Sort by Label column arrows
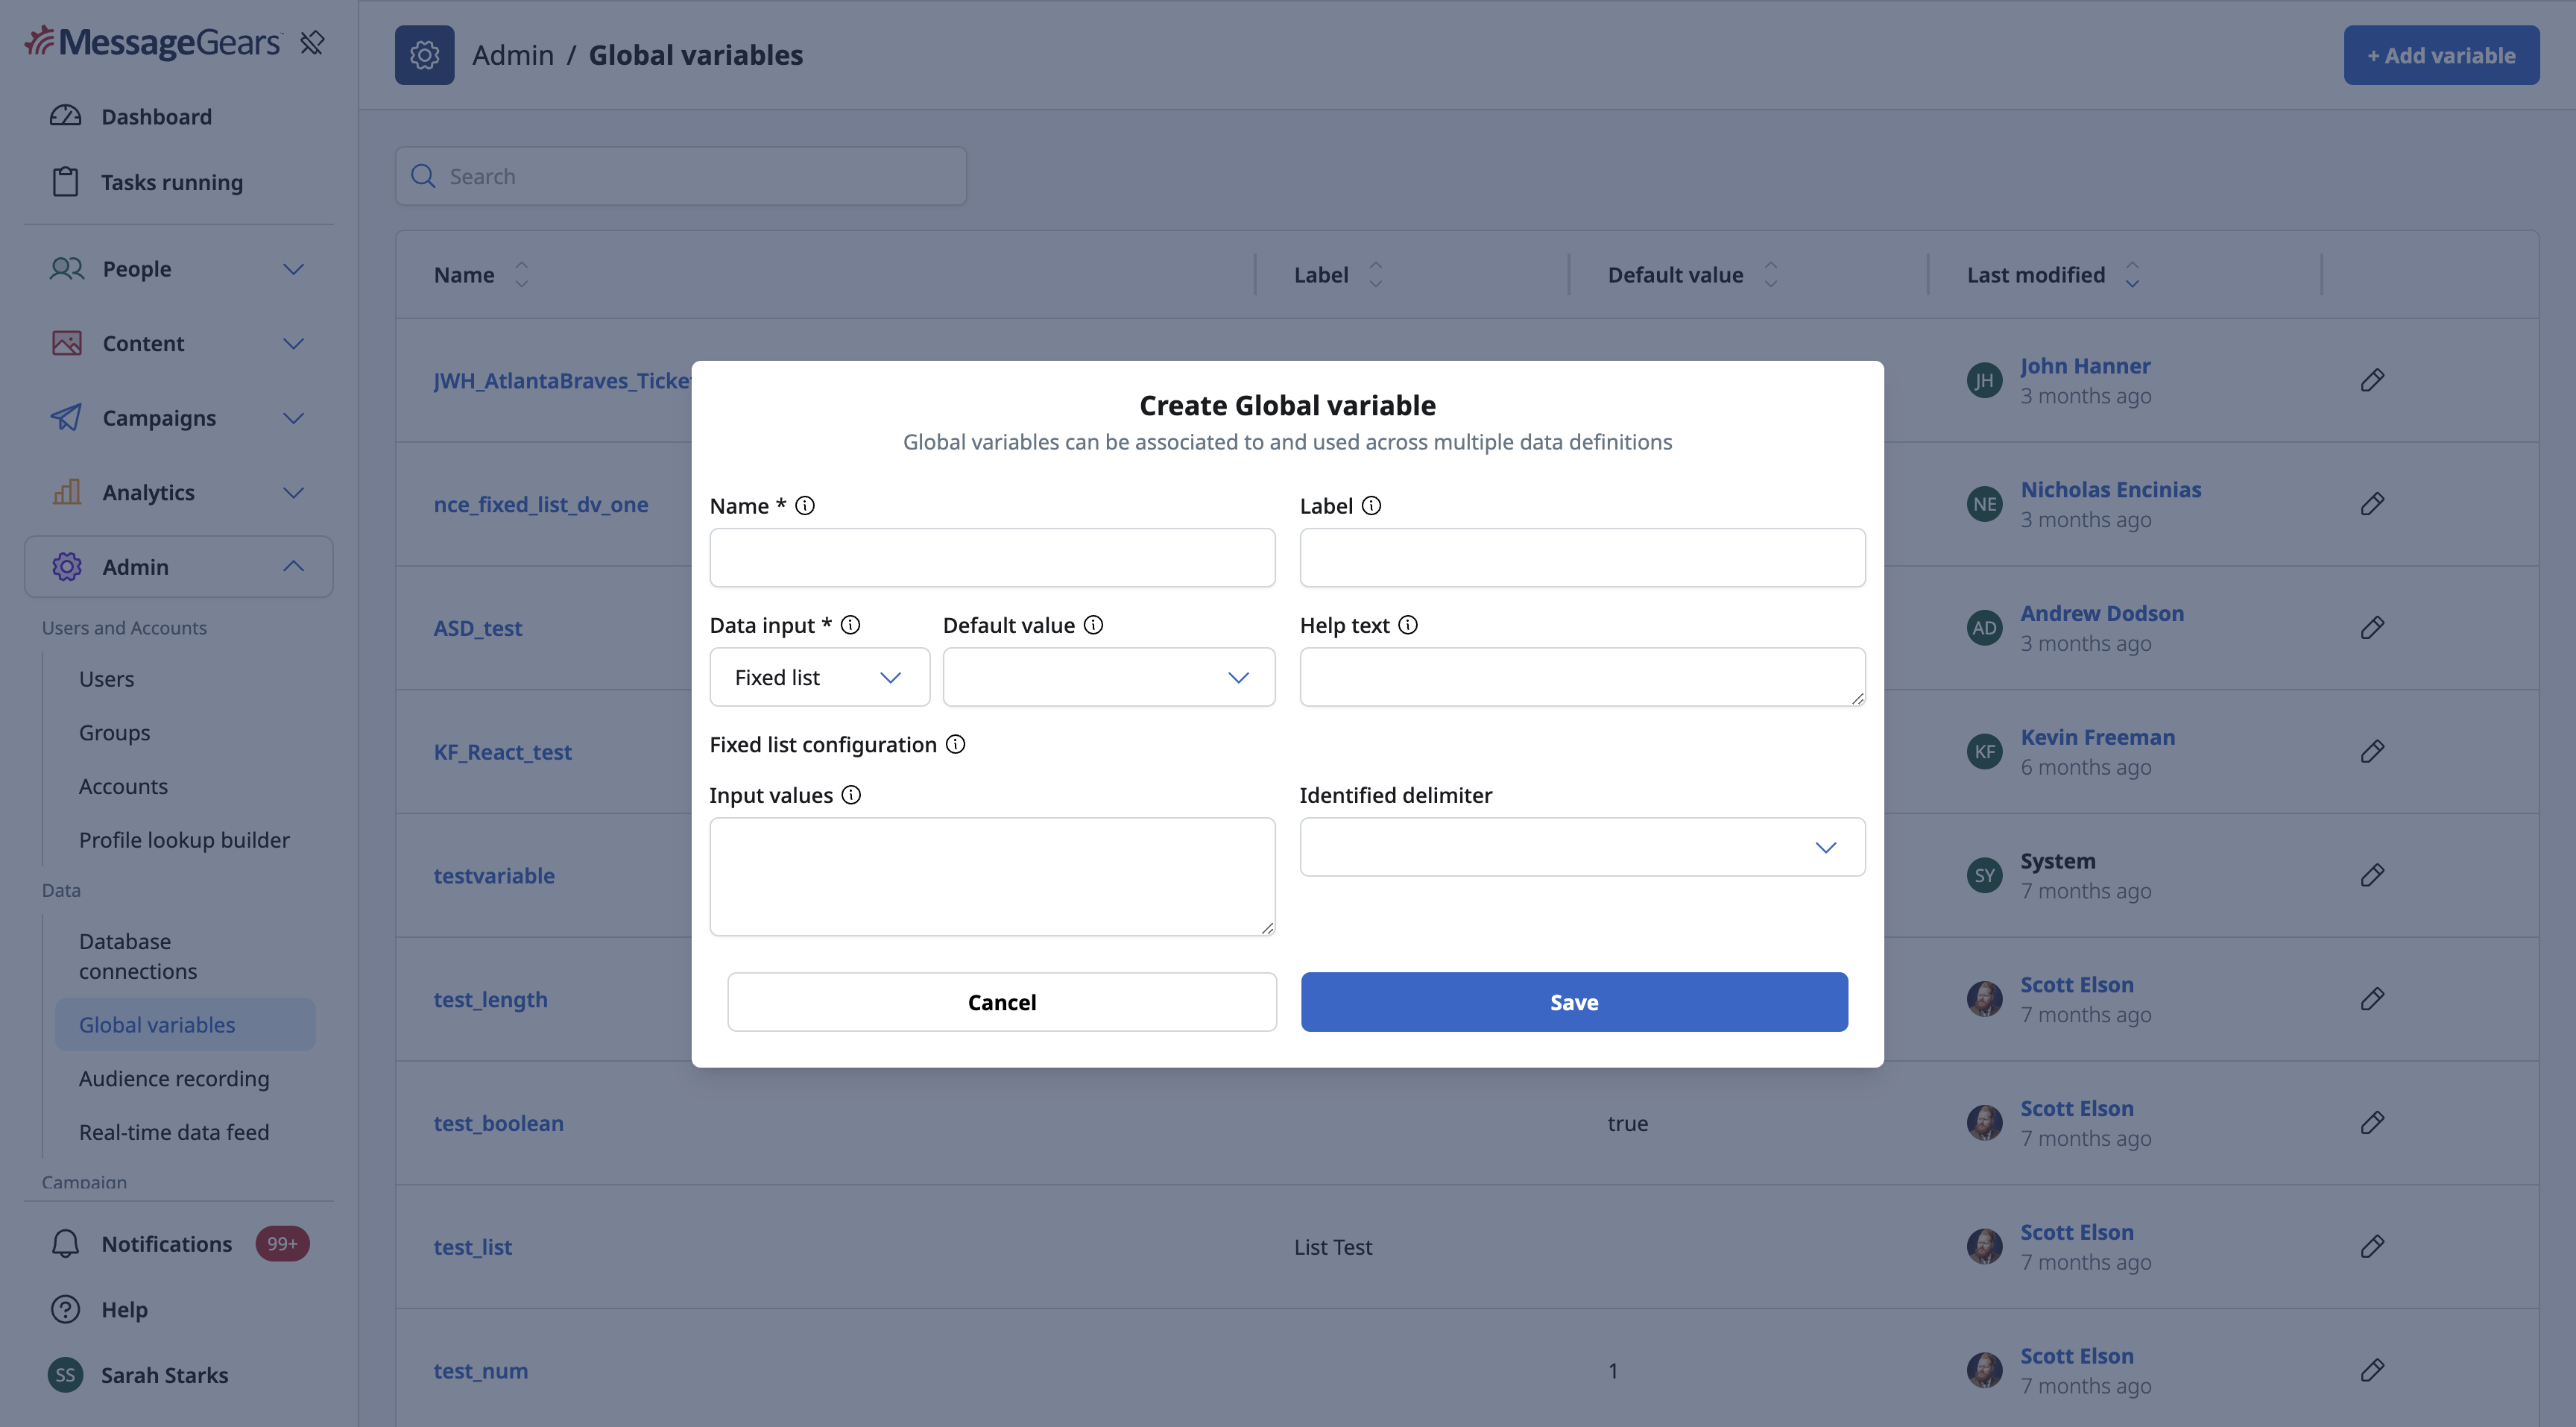Viewport: 2576px width, 1427px height. point(1375,275)
